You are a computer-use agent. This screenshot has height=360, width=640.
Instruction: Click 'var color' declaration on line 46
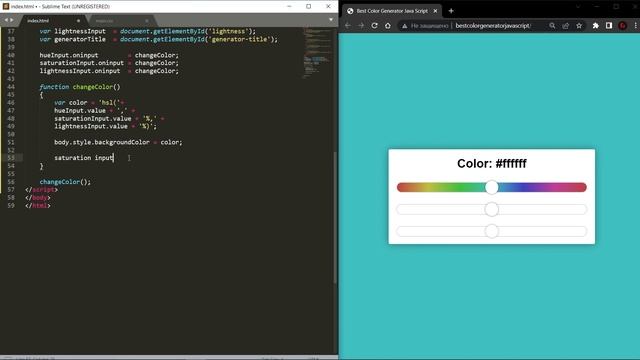click(71, 102)
